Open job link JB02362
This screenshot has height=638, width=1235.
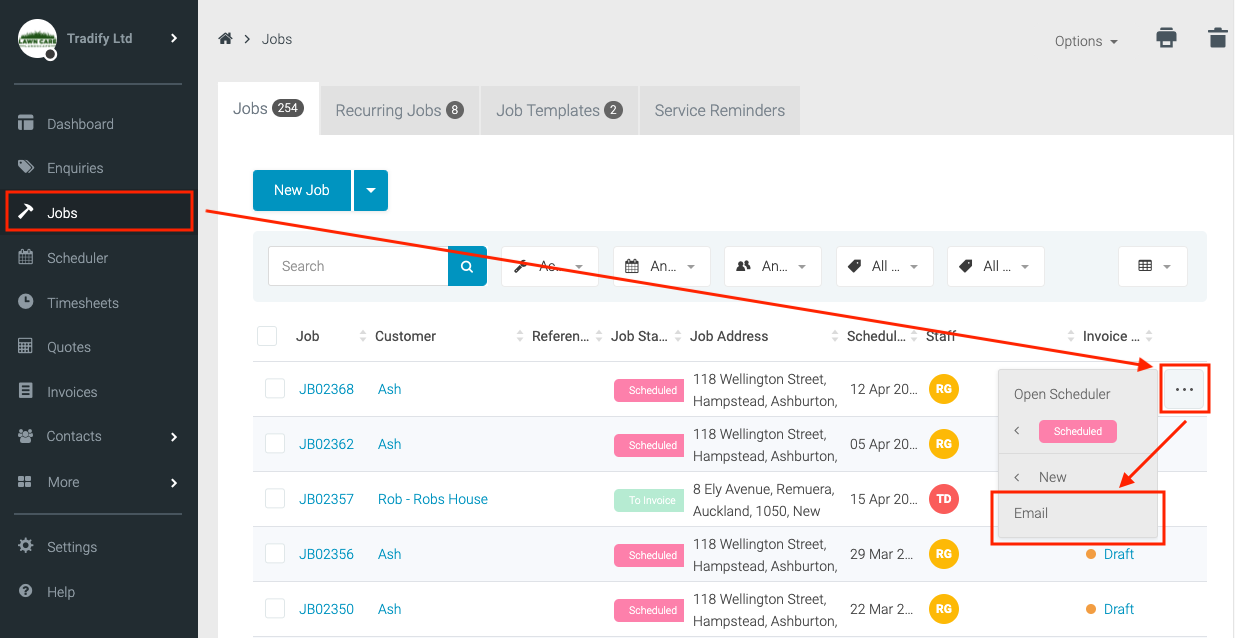click(x=326, y=444)
